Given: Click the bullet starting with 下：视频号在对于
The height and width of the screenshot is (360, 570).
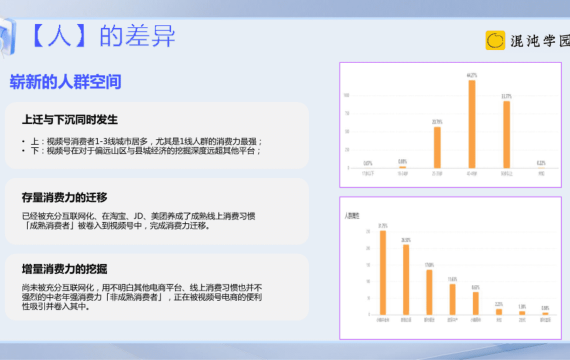Looking at the screenshot, I should (x=141, y=151).
